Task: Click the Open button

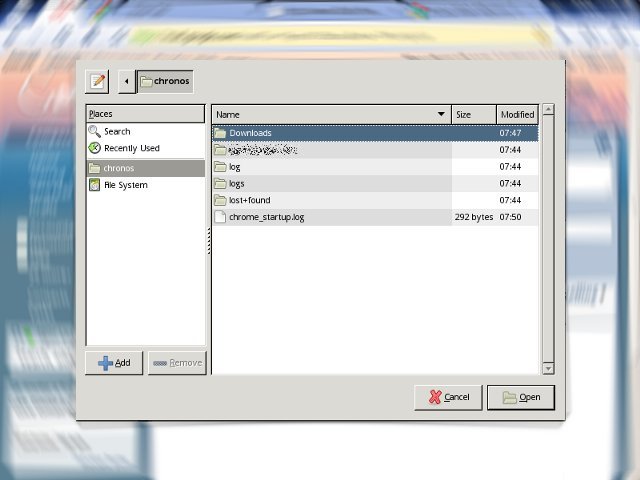Action: point(521,397)
